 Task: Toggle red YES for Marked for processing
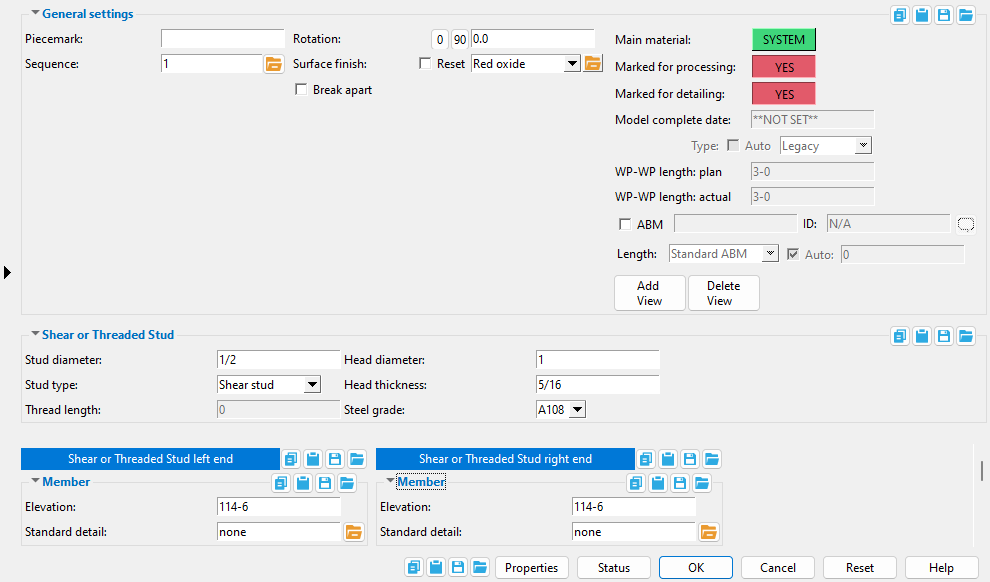pos(784,67)
